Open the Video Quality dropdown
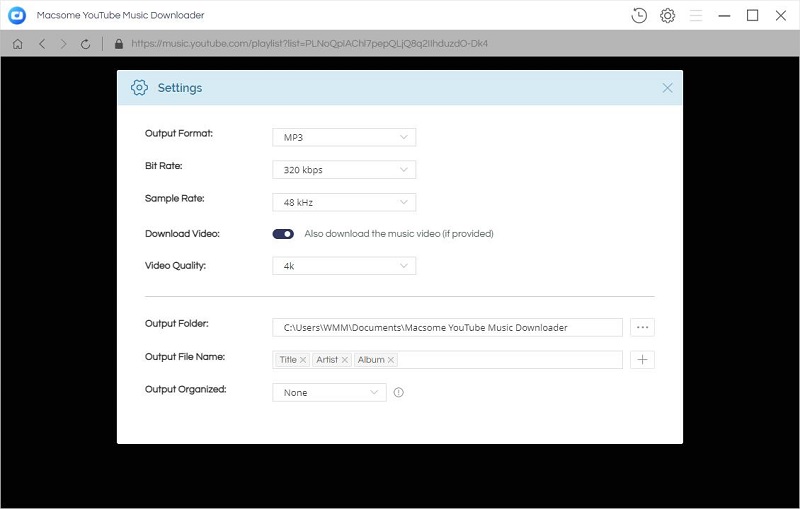The width and height of the screenshot is (800, 509). (x=344, y=266)
